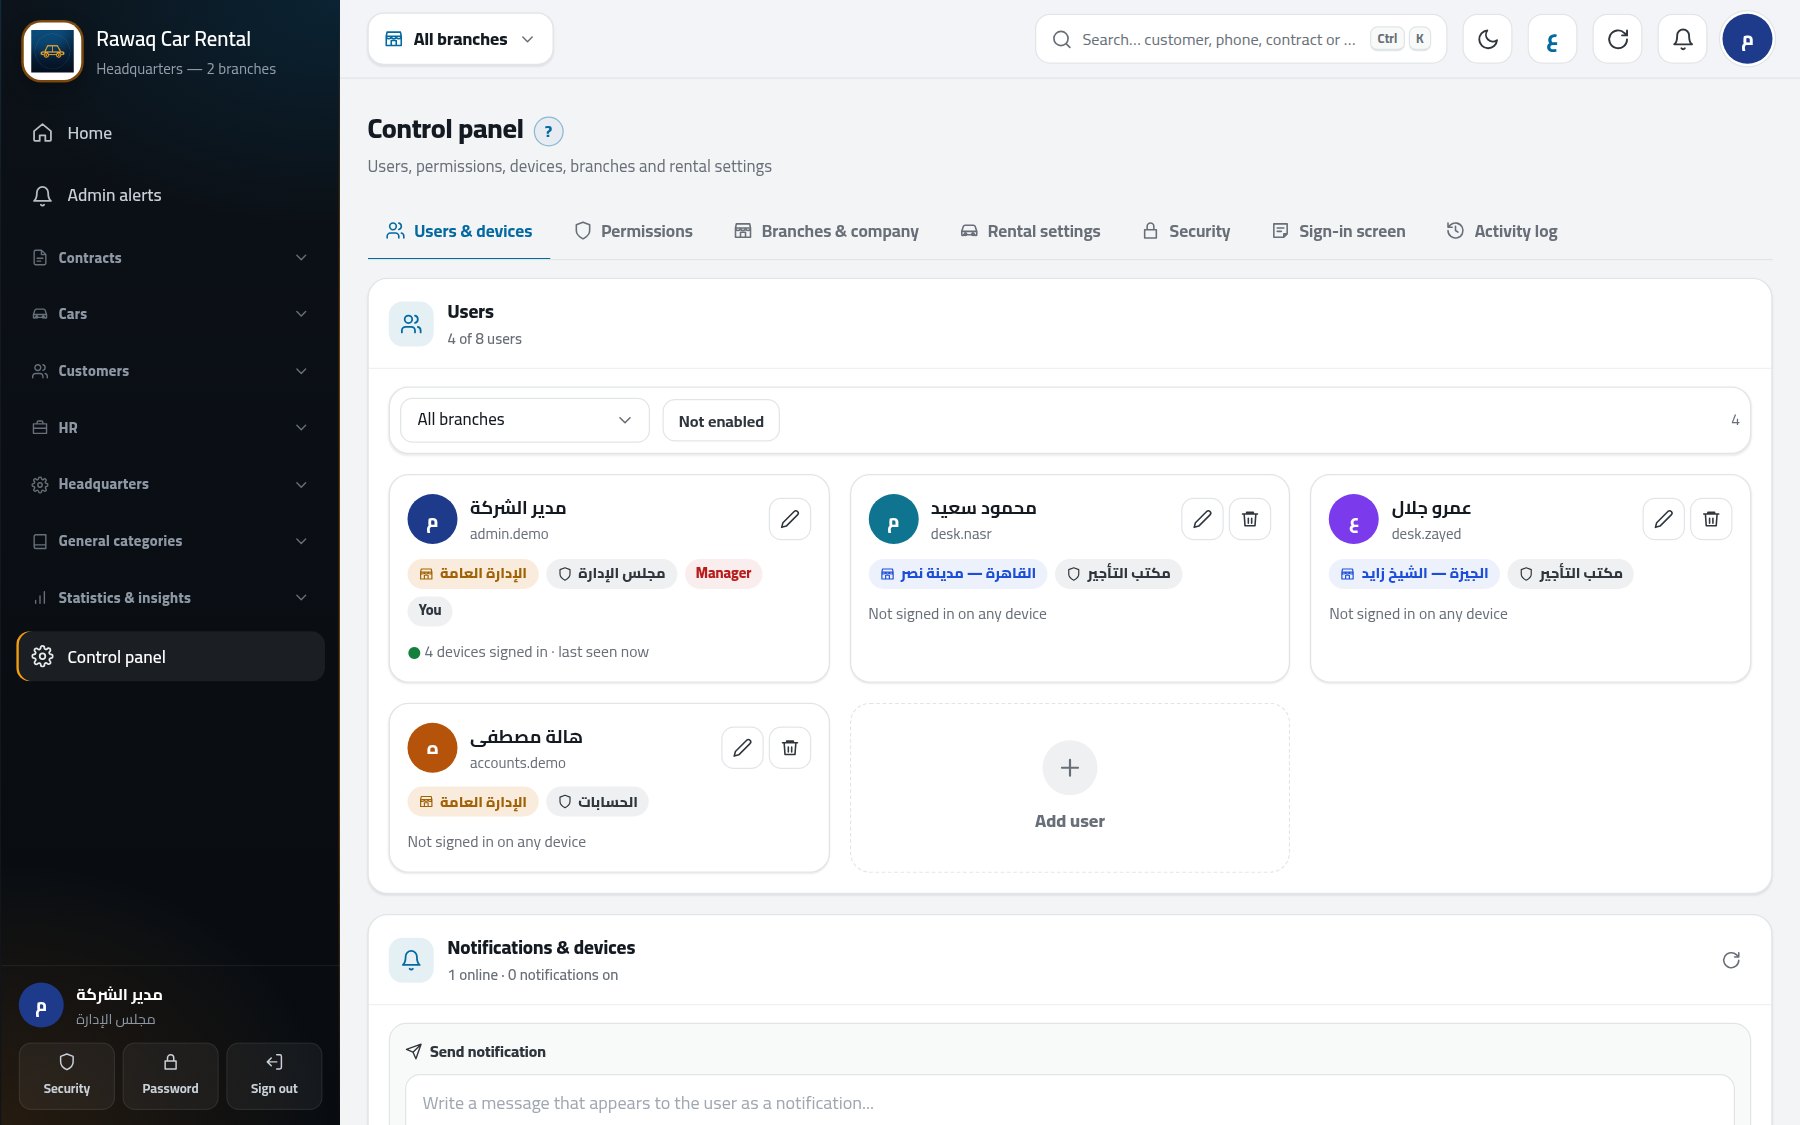Expand Statistics & insights in the sidebar
The image size is (1800, 1125).
coord(170,598)
